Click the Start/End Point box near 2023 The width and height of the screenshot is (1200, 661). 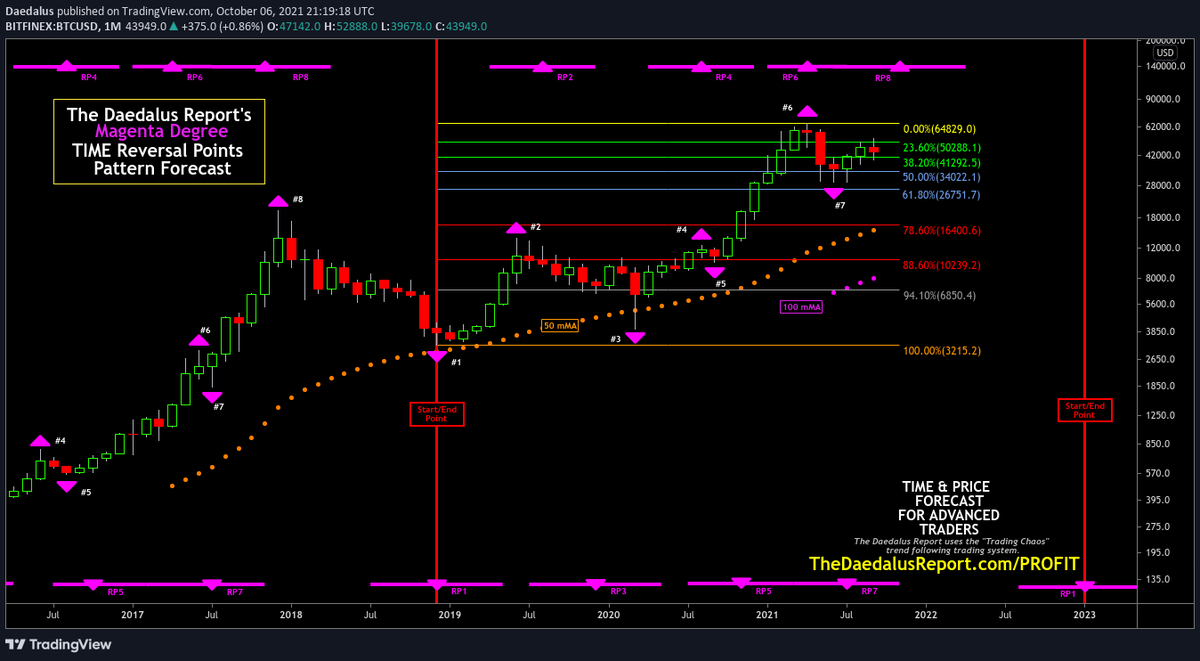coord(1085,410)
